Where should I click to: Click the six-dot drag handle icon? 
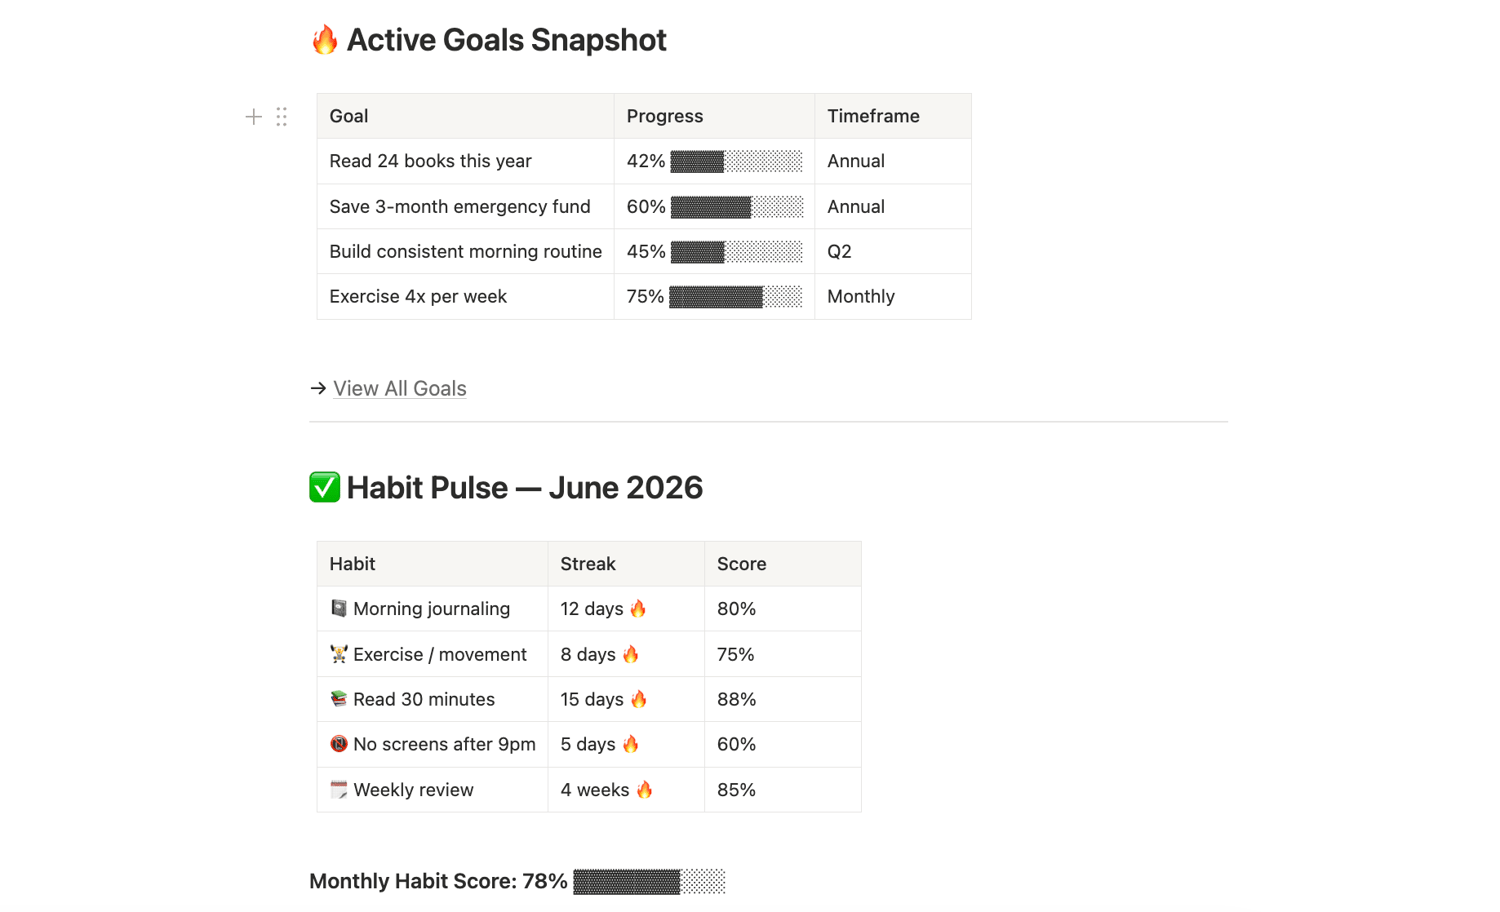282,117
